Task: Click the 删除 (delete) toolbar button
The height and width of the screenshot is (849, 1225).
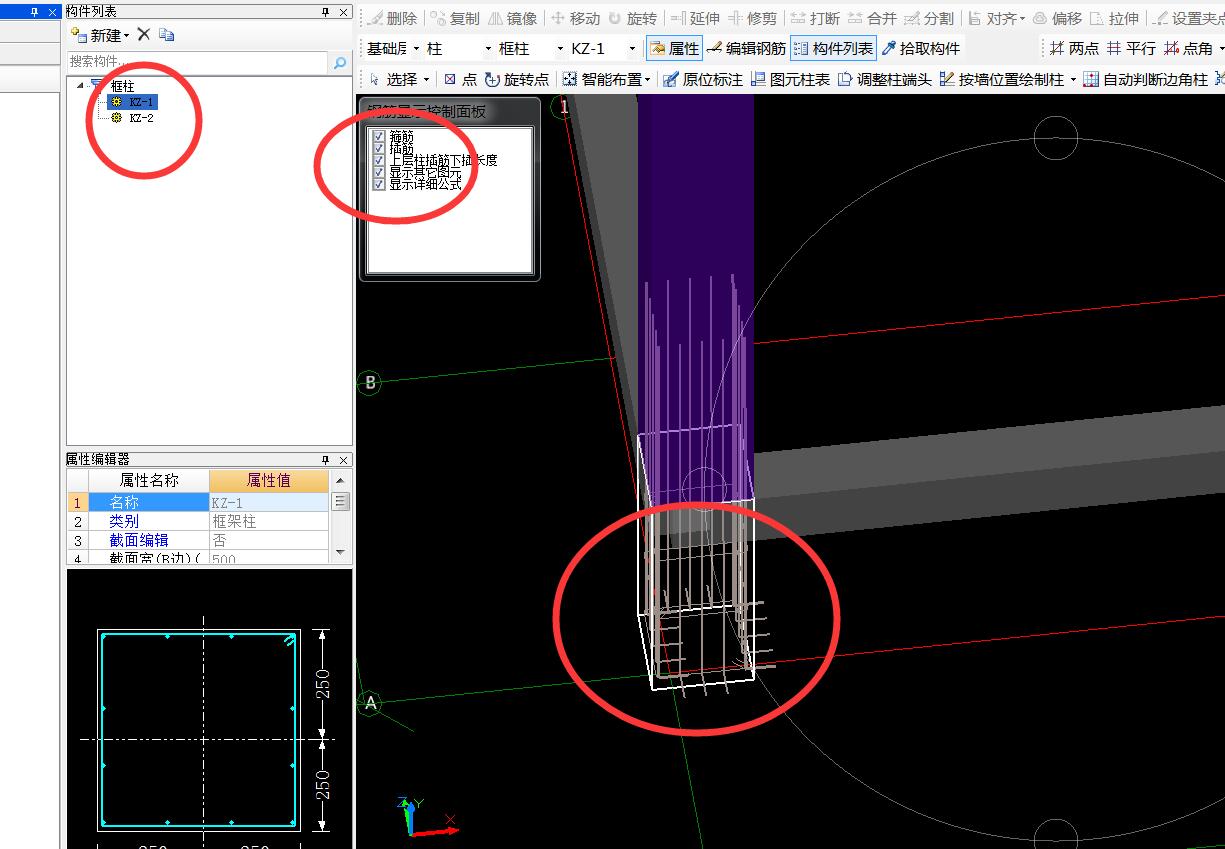Action: coord(392,18)
